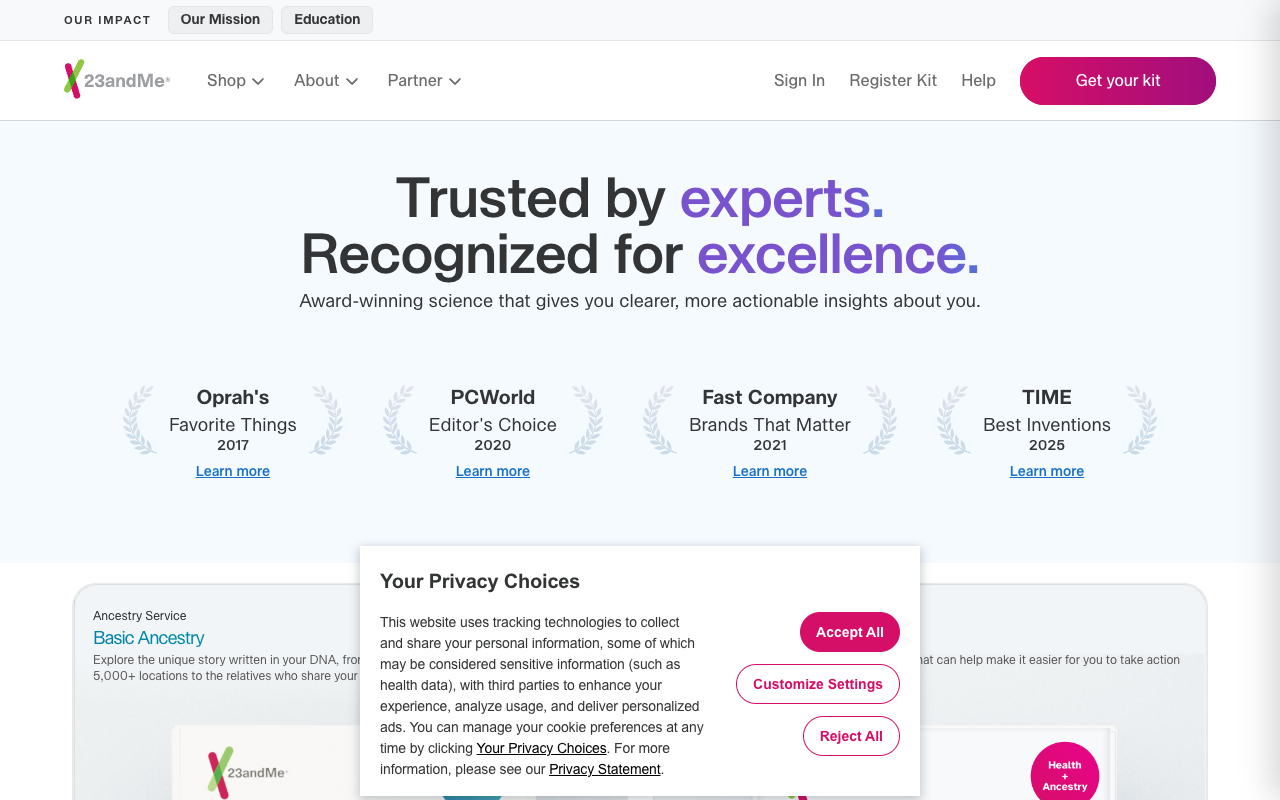
Task: Expand the About dropdown menu
Action: click(326, 81)
